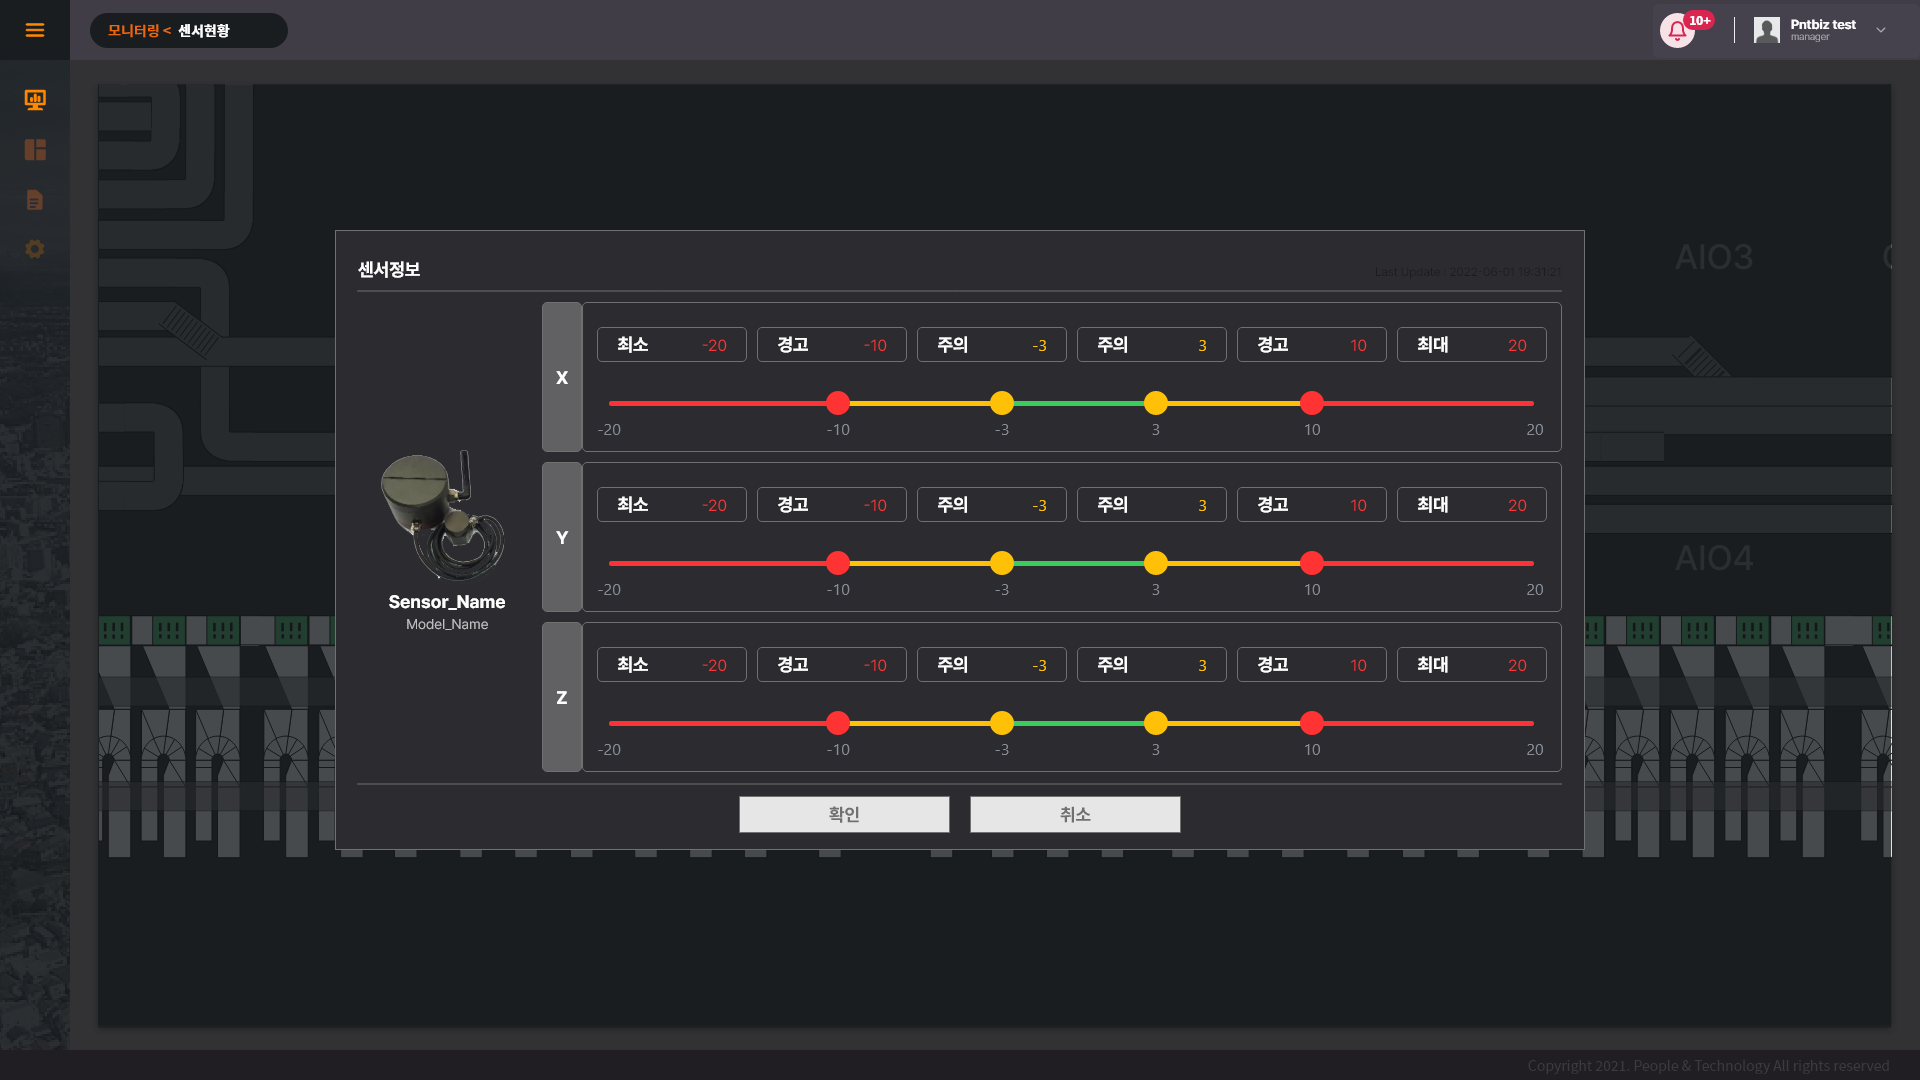Open the monitoring screen sidebar icon
1920x1080 pixels.
point(35,99)
